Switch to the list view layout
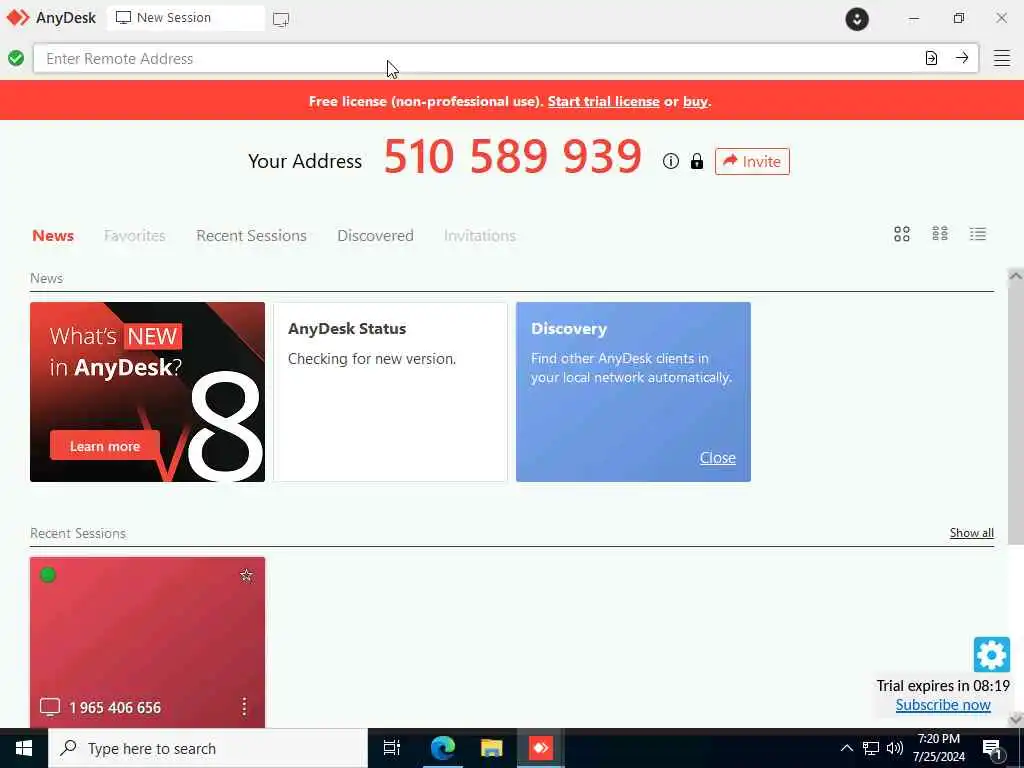Viewport: 1024px width, 768px height. point(978,234)
